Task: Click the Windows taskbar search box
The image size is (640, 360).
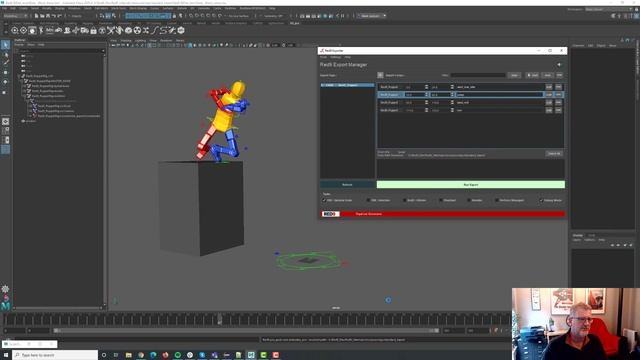Action: pyautogui.click(x=55, y=355)
